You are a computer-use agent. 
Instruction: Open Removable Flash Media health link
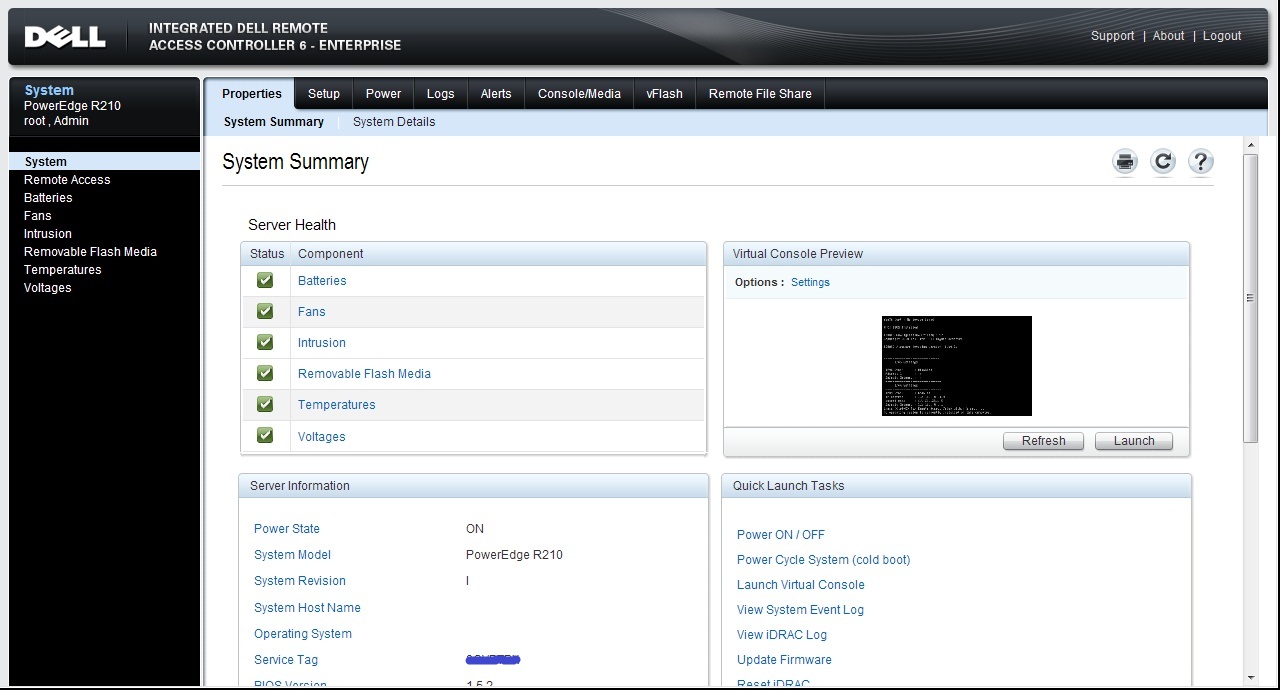364,374
